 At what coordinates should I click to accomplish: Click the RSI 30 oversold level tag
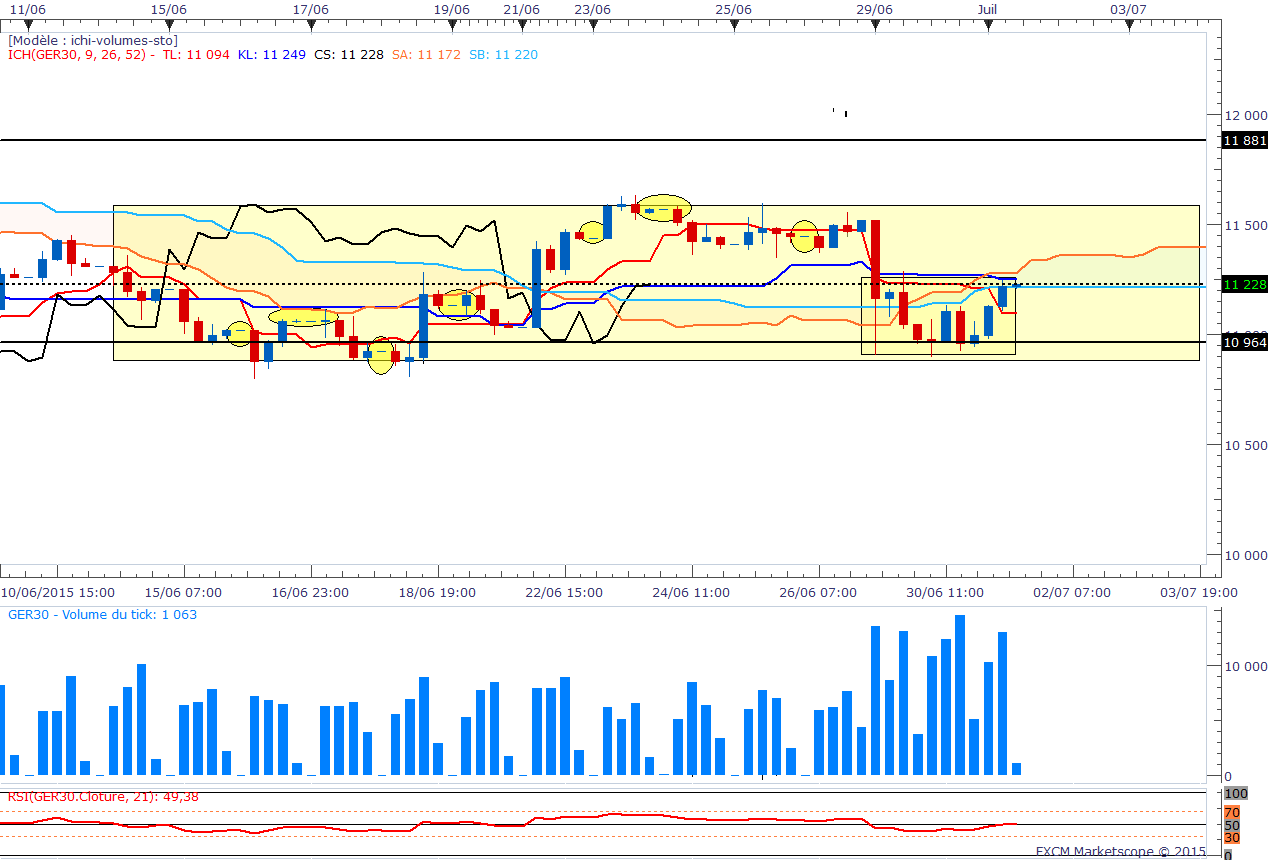point(1232,837)
